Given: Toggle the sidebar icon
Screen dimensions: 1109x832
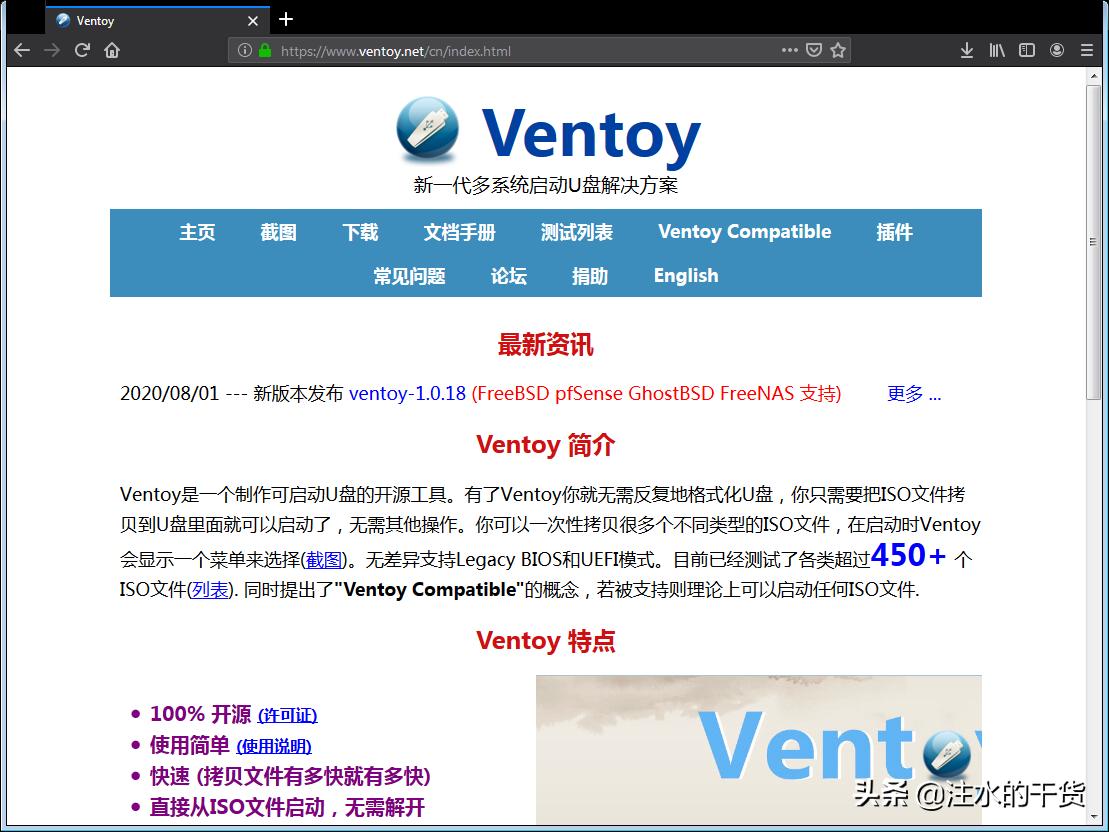Looking at the screenshot, I should 1026,50.
